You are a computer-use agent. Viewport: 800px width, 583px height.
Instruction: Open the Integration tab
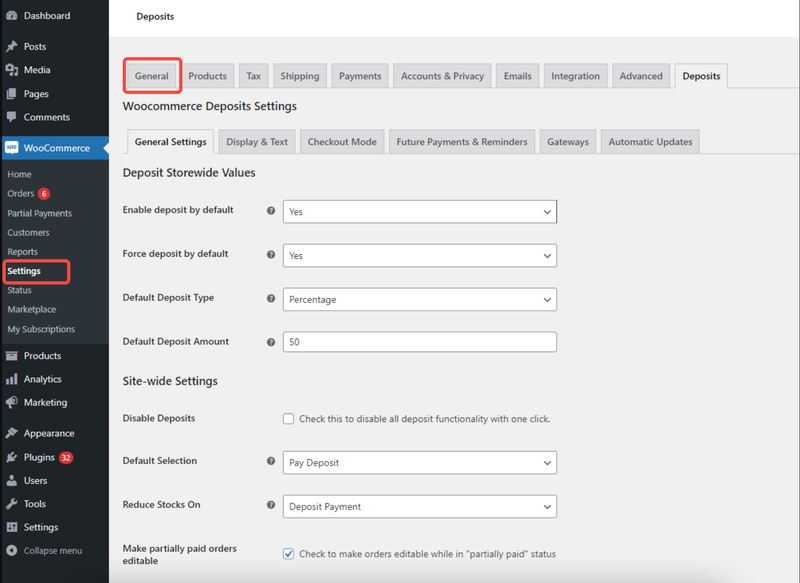point(576,76)
